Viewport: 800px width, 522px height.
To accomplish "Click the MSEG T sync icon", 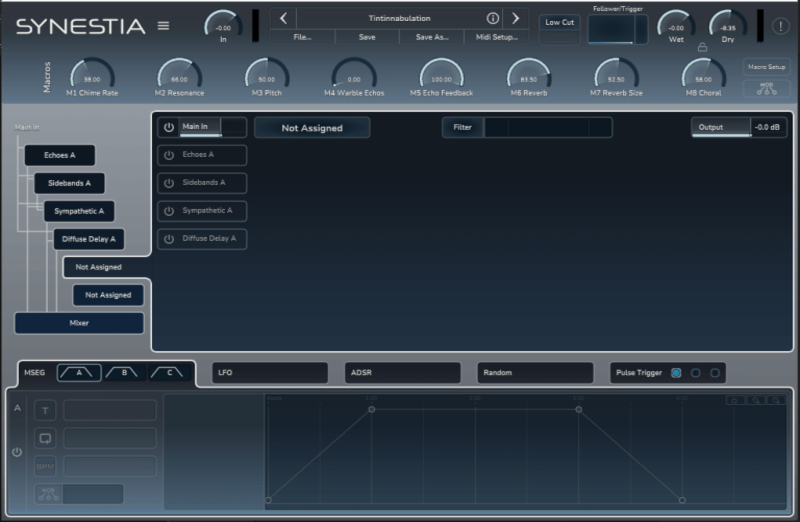I will pos(45,410).
